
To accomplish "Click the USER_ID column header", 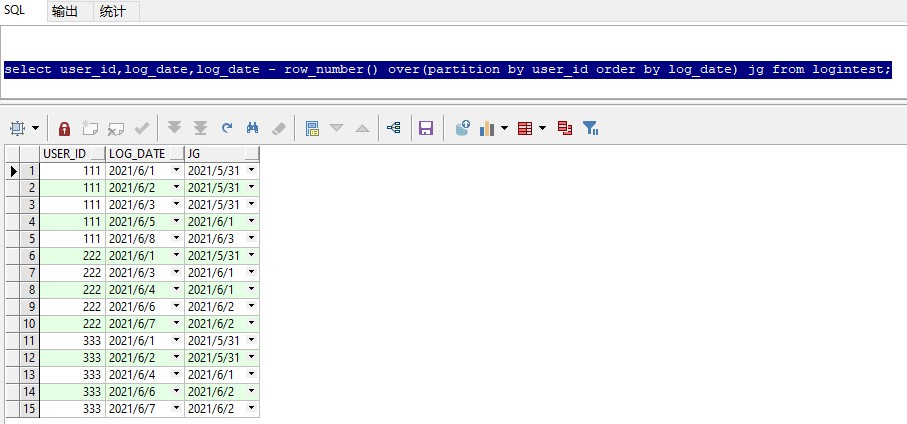I will point(66,154).
